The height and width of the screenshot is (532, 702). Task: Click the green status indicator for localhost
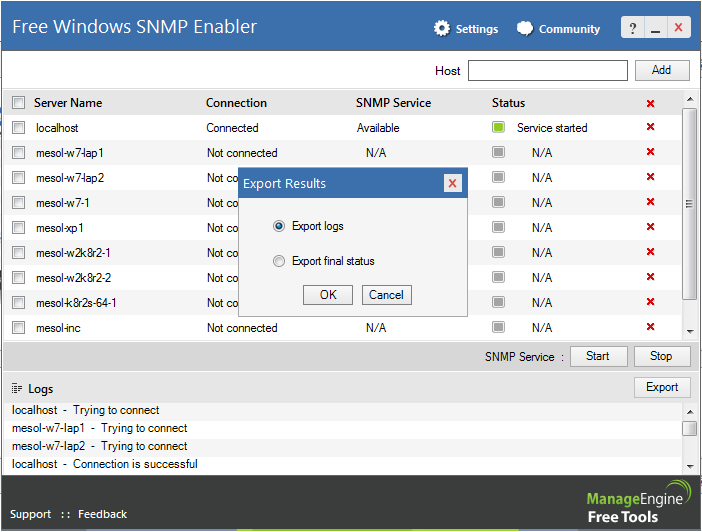498,127
